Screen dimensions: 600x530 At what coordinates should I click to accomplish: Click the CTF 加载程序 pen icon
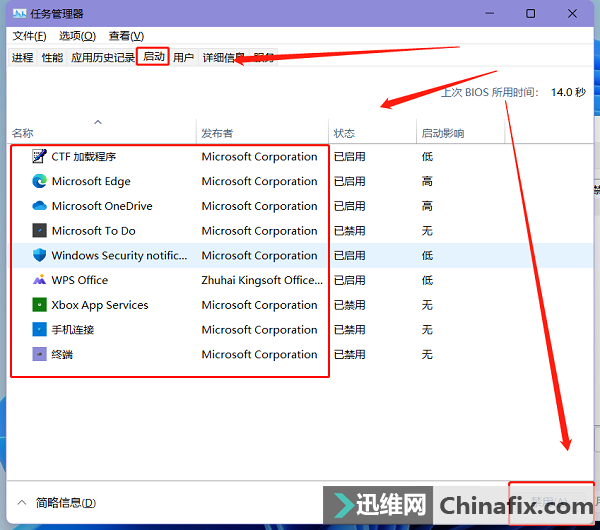coord(39,157)
